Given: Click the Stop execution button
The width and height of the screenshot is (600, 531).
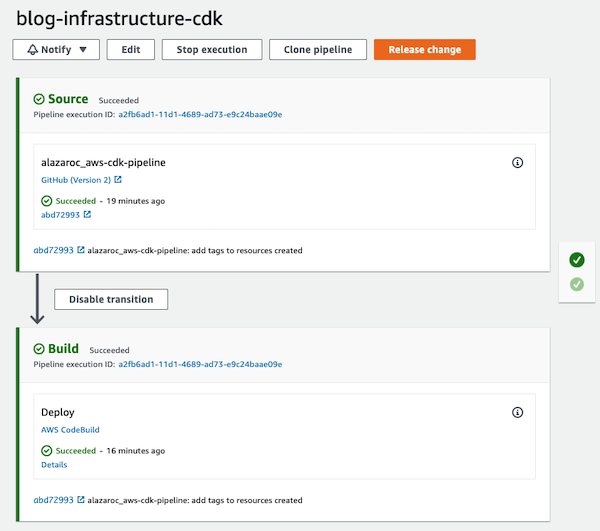Looking at the screenshot, I should click(212, 49).
